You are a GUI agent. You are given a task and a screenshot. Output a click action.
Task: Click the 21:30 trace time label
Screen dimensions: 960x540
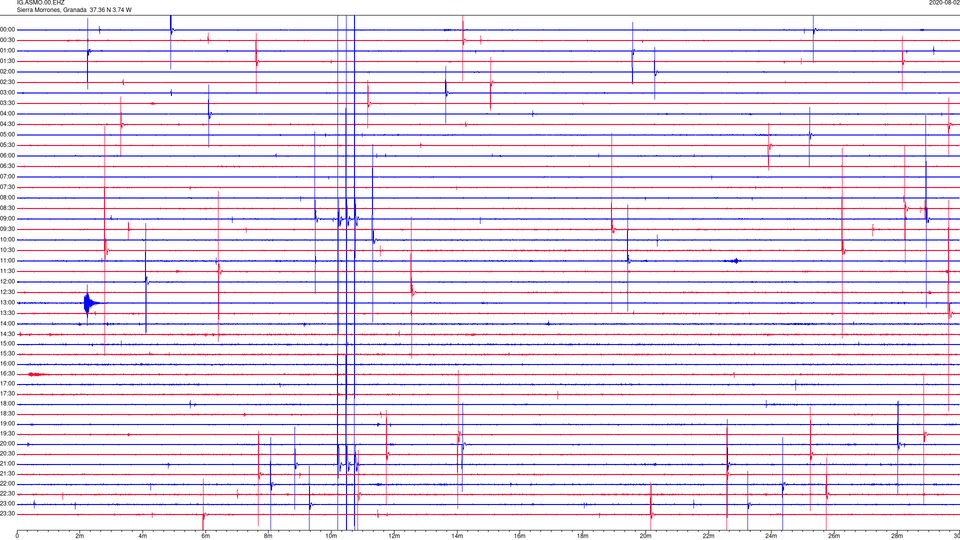tap(8, 474)
